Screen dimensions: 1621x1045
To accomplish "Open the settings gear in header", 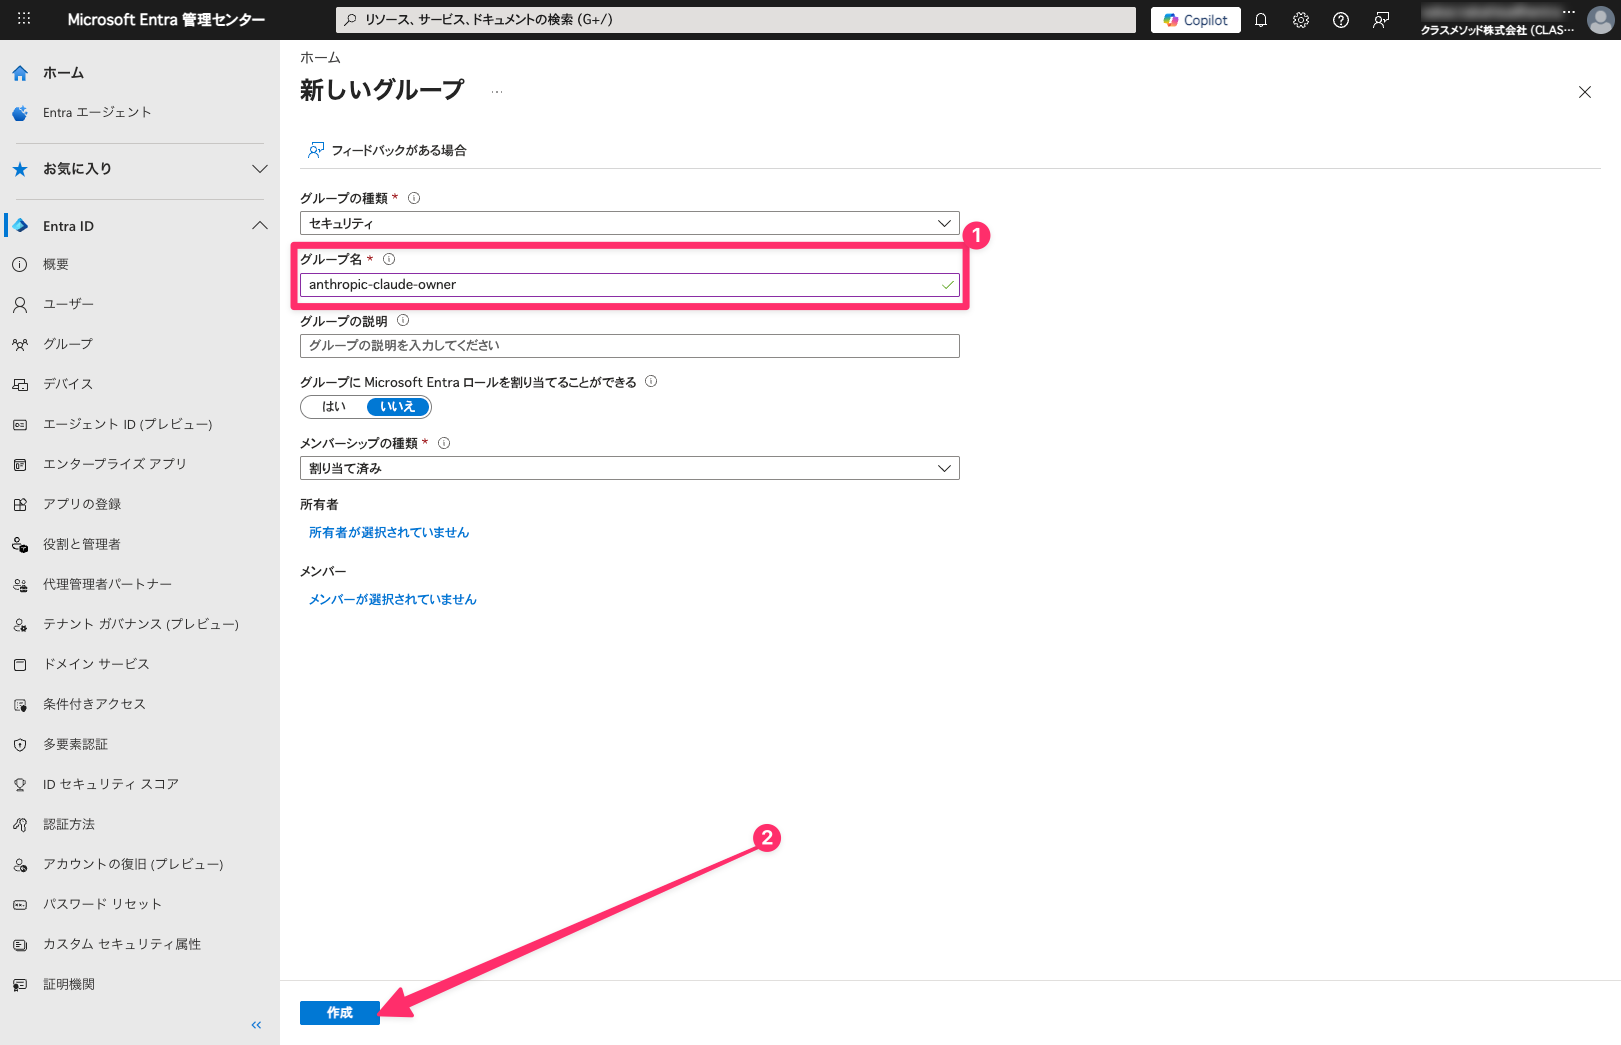I will tap(1301, 20).
